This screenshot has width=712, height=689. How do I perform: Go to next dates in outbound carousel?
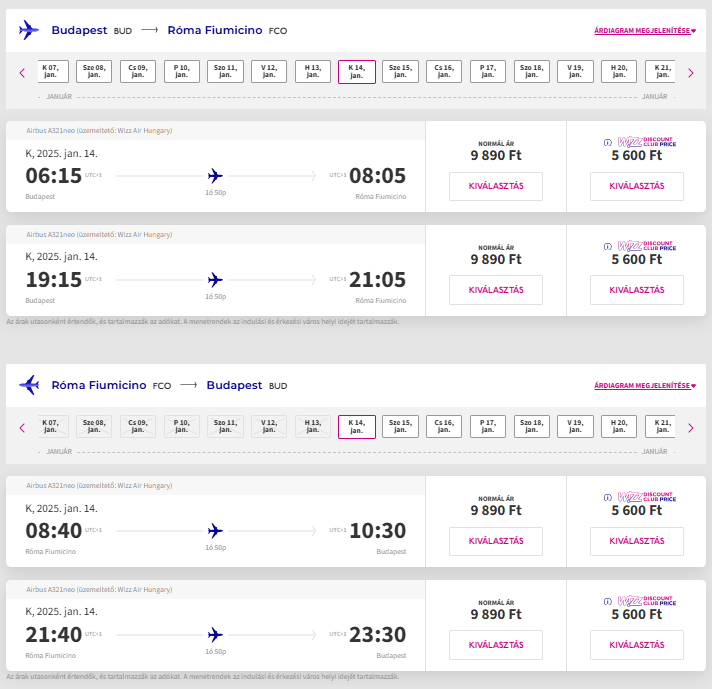690,72
